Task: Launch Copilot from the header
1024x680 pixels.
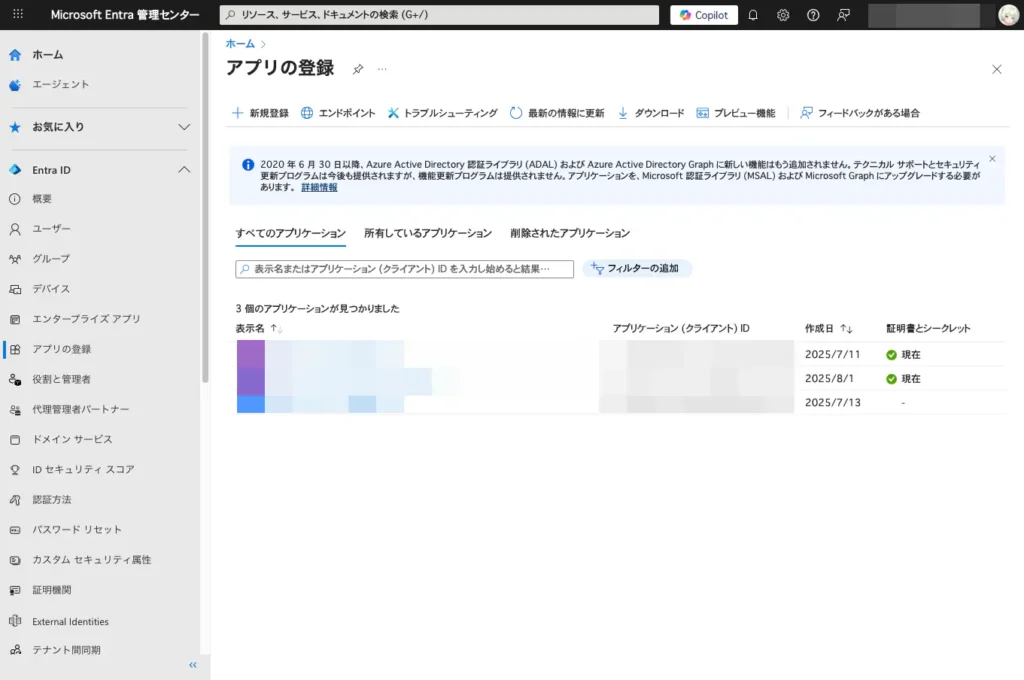Action: (x=703, y=15)
